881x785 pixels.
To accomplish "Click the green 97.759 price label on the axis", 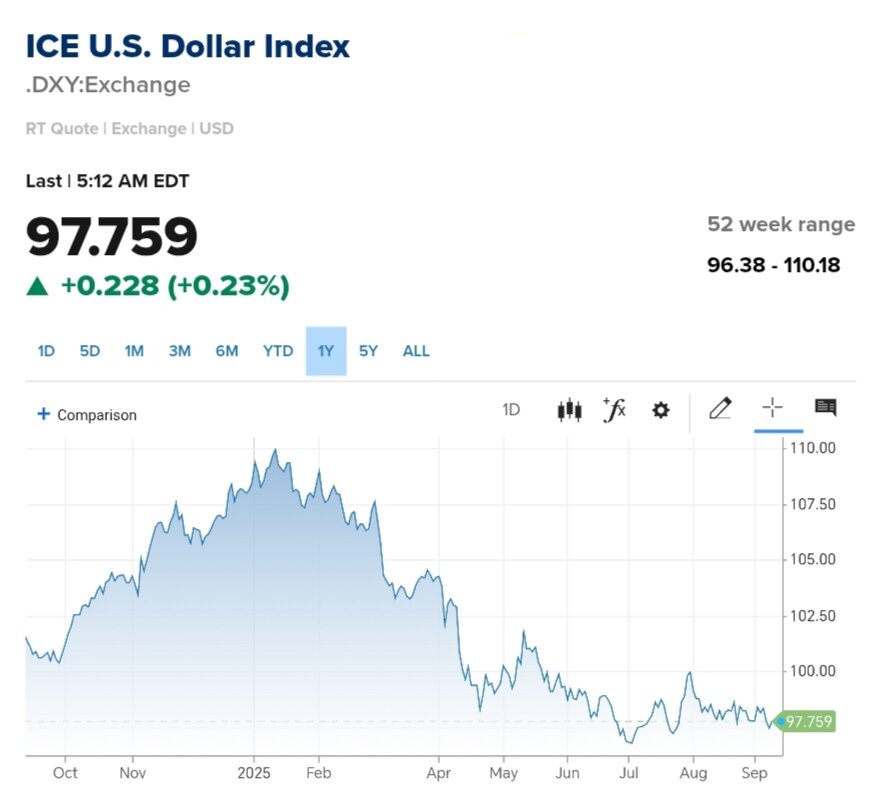I will click(808, 721).
